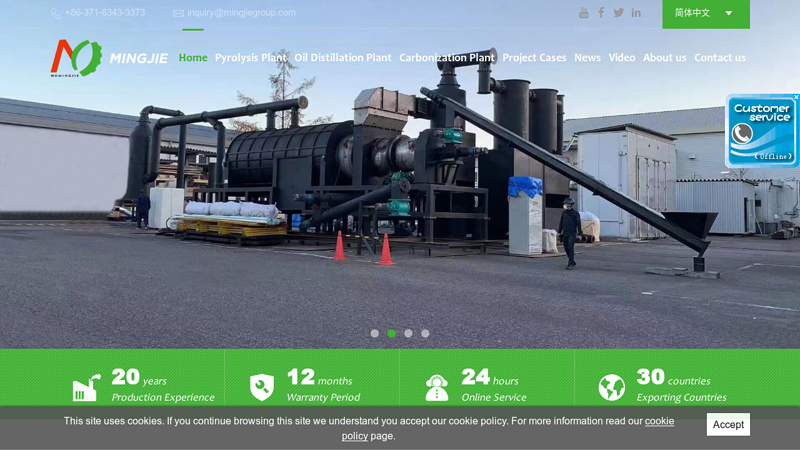This screenshot has height=450, width=800.
Task: Go to the Home menu item
Action: coord(193,58)
